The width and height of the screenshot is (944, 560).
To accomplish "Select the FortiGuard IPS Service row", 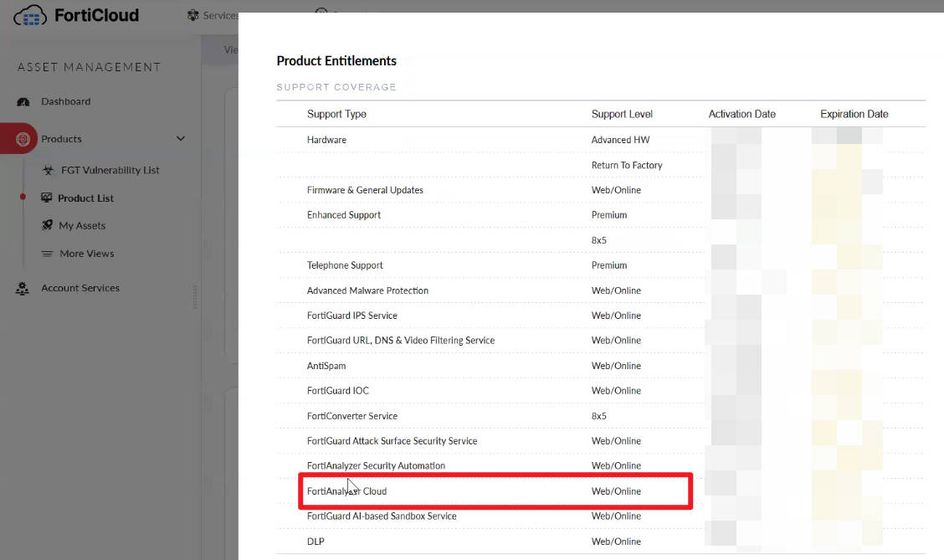I will tap(351, 316).
